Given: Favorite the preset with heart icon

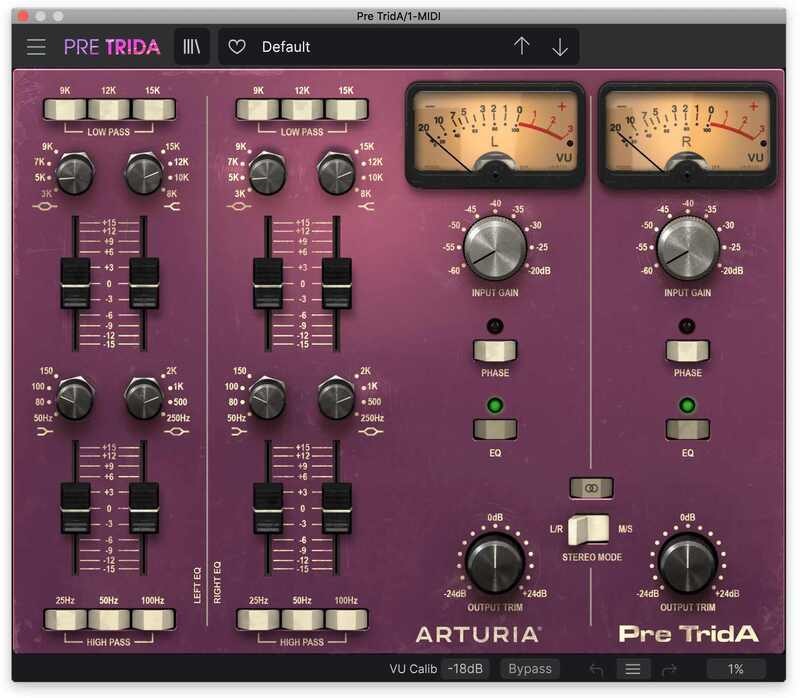Looking at the screenshot, I should tap(237, 47).
